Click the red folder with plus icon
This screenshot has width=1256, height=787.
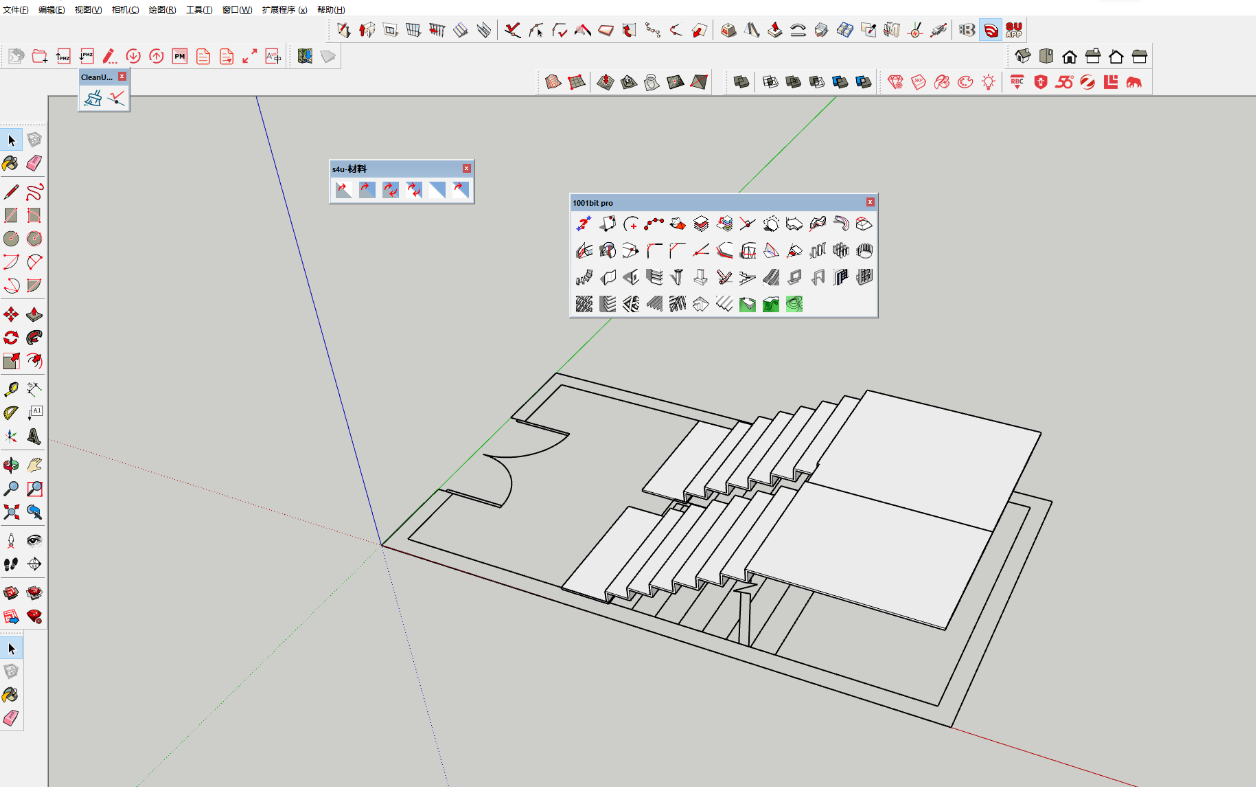pos(40,56)
